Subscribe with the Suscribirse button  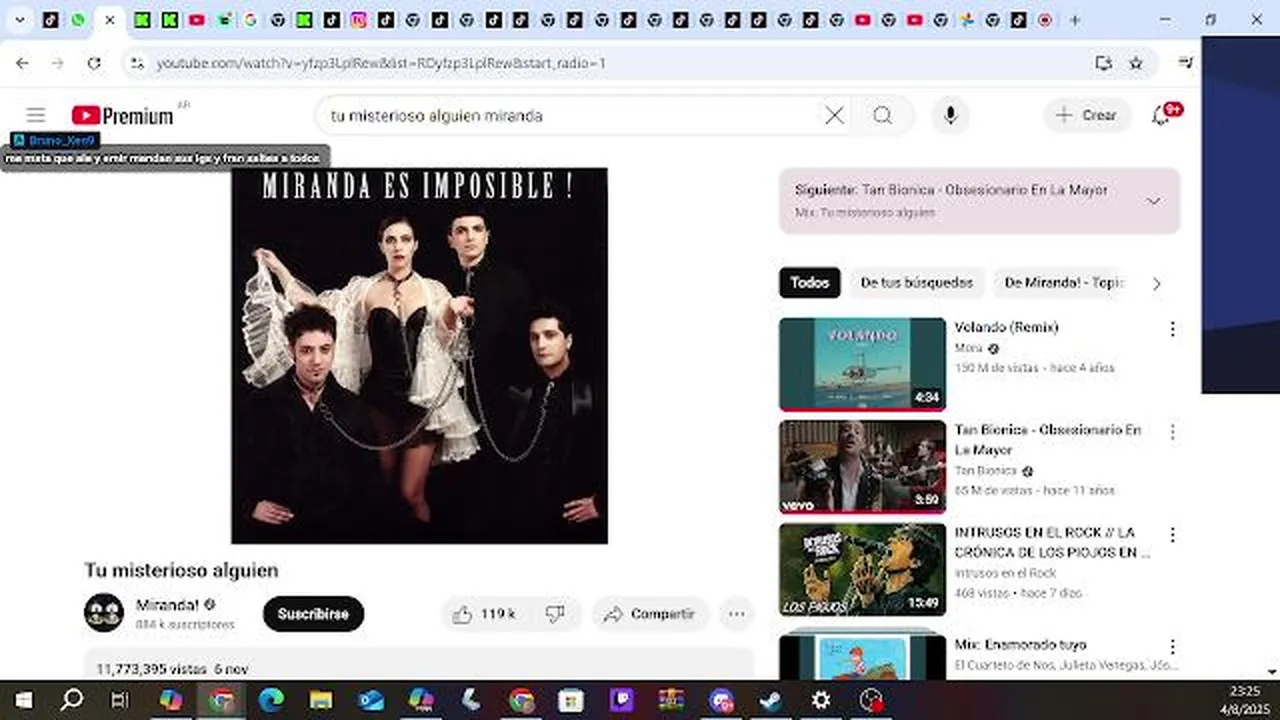(x=313, y=614)
